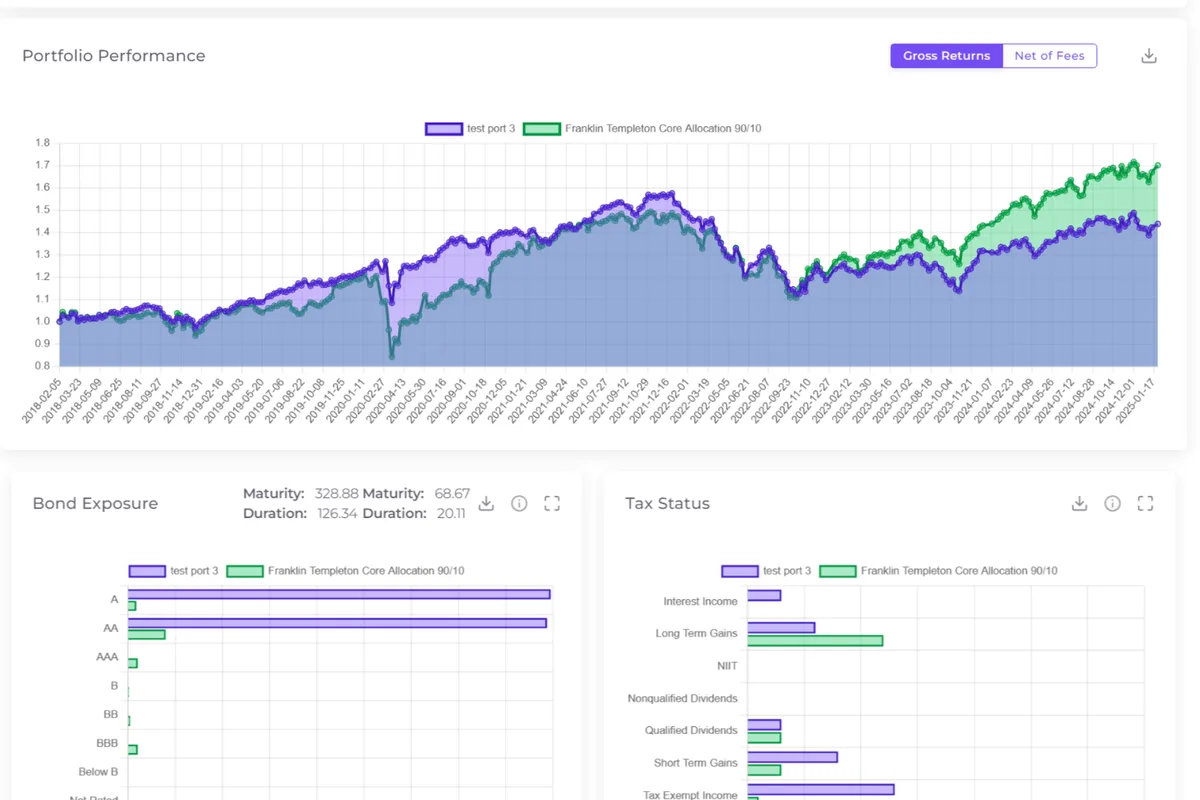Switch to Gross Returns view

pos(946,56)
